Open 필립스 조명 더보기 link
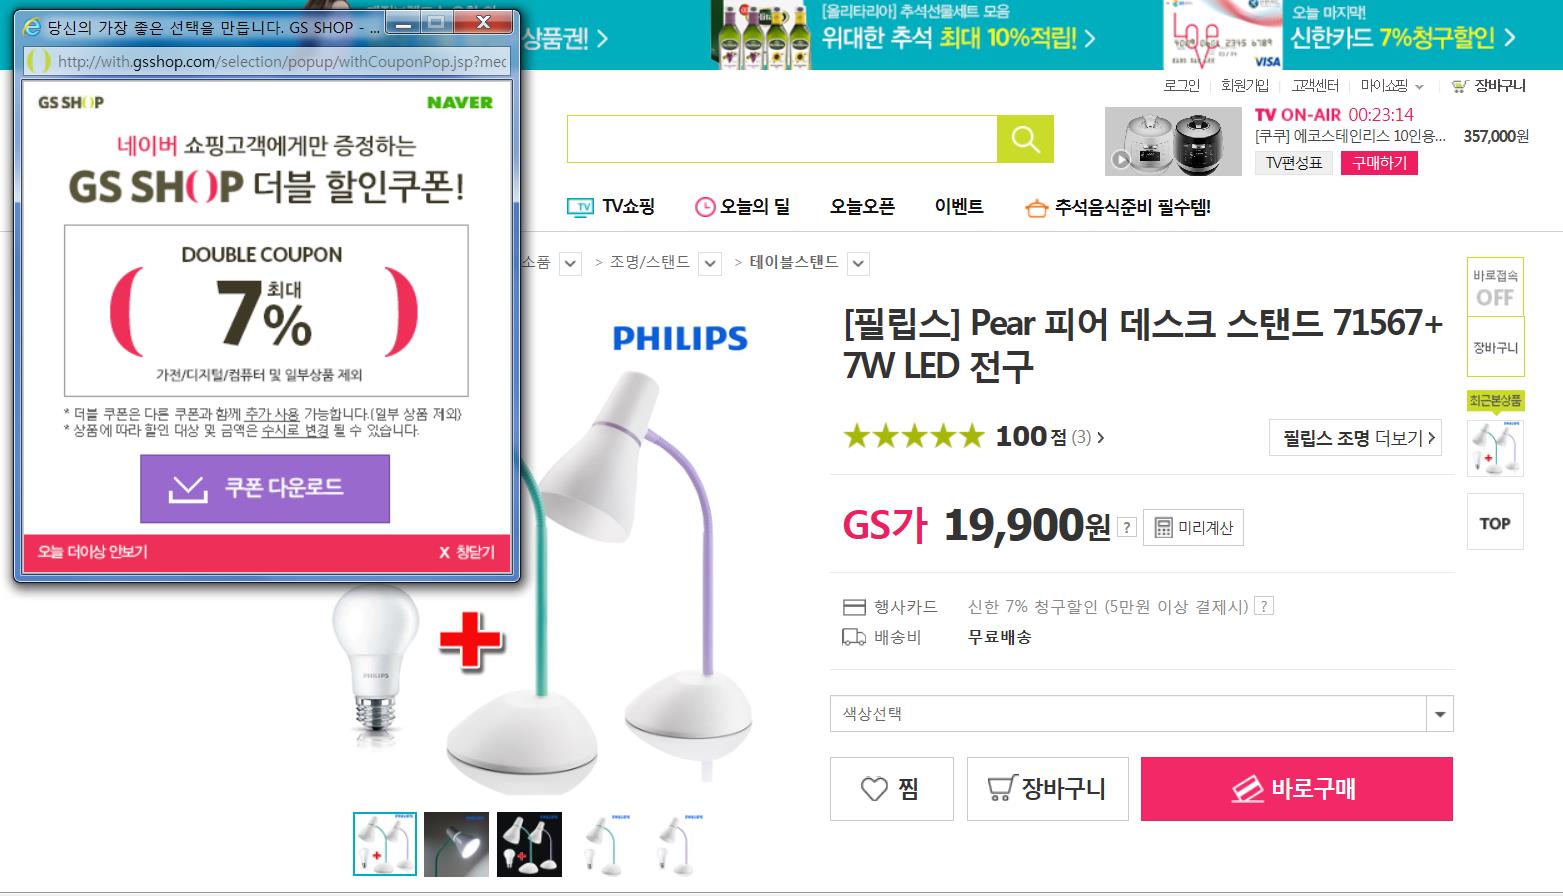Viewport: 1563px width, 896px height. point(1355,438)
